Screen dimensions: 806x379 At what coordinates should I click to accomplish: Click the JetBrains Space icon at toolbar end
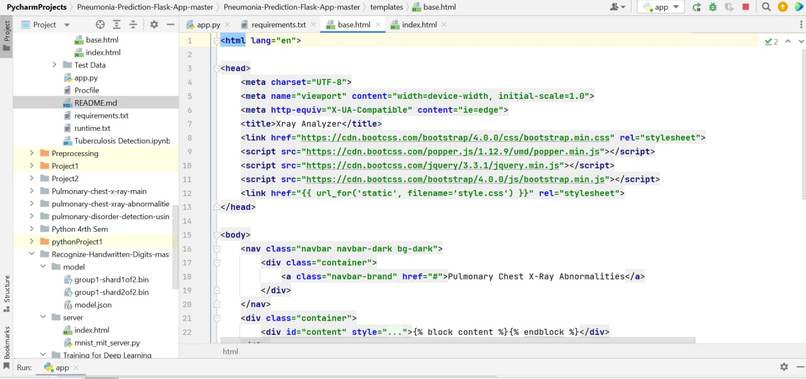tap(798, 7)
